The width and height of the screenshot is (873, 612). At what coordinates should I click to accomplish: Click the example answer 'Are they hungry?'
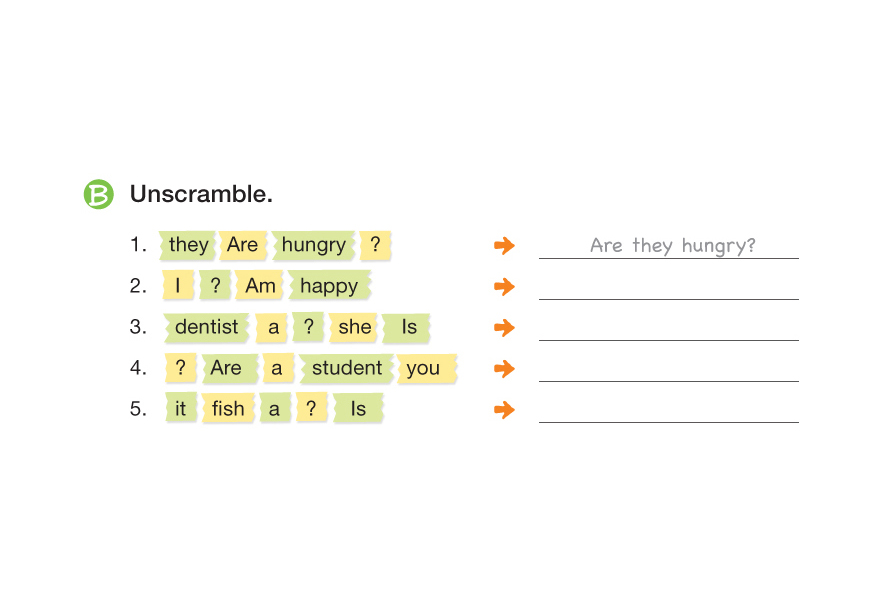(672, 246)
